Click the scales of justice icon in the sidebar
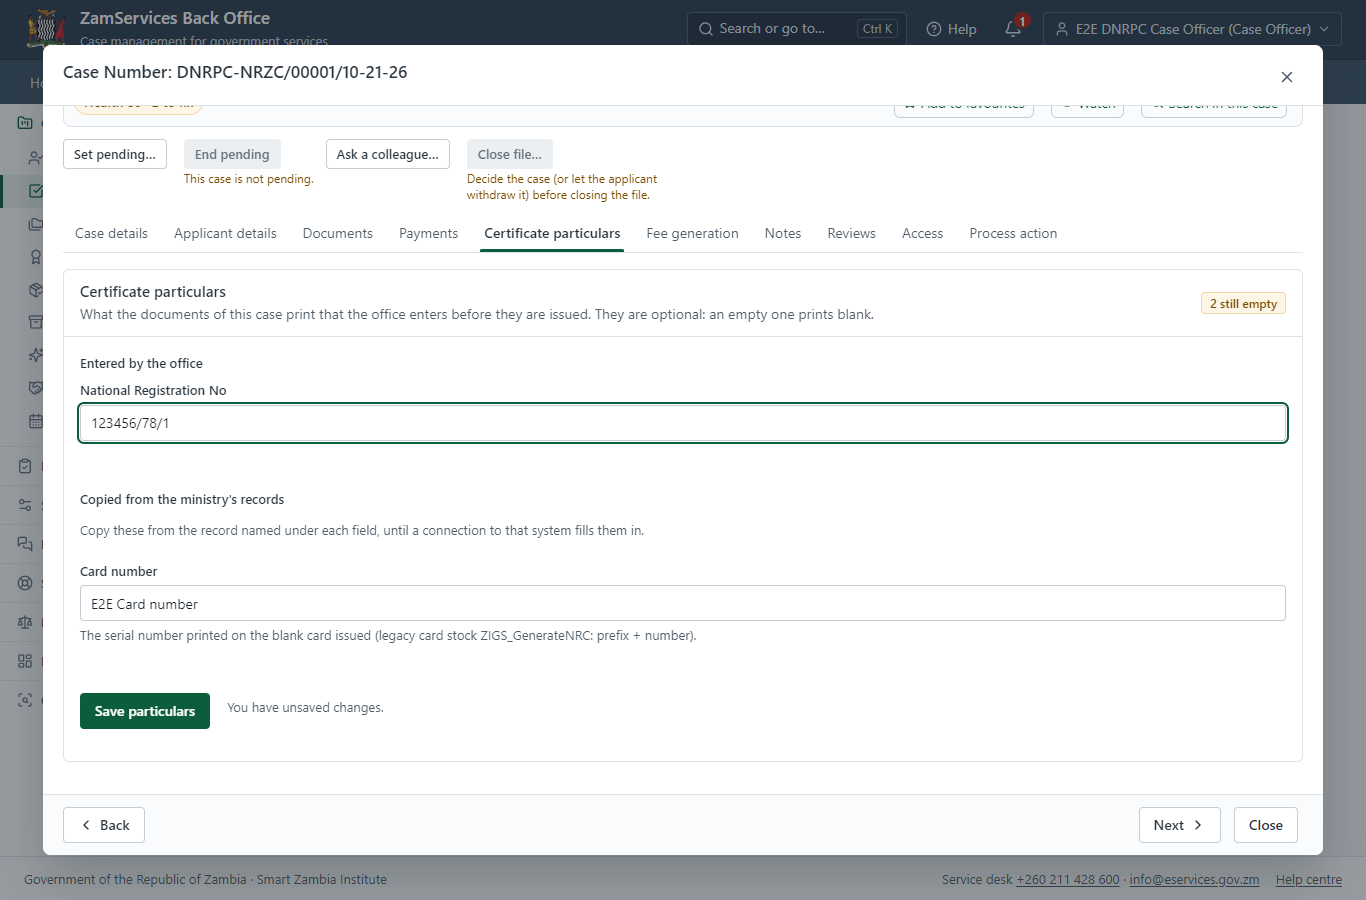1366x900 pixels. coord(25,622)
